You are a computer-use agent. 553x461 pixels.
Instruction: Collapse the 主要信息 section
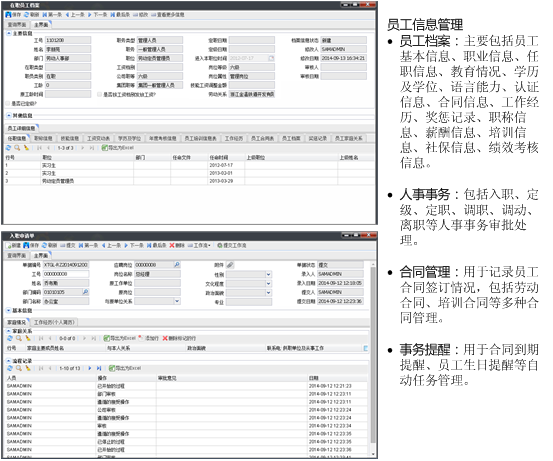point(9,33)
